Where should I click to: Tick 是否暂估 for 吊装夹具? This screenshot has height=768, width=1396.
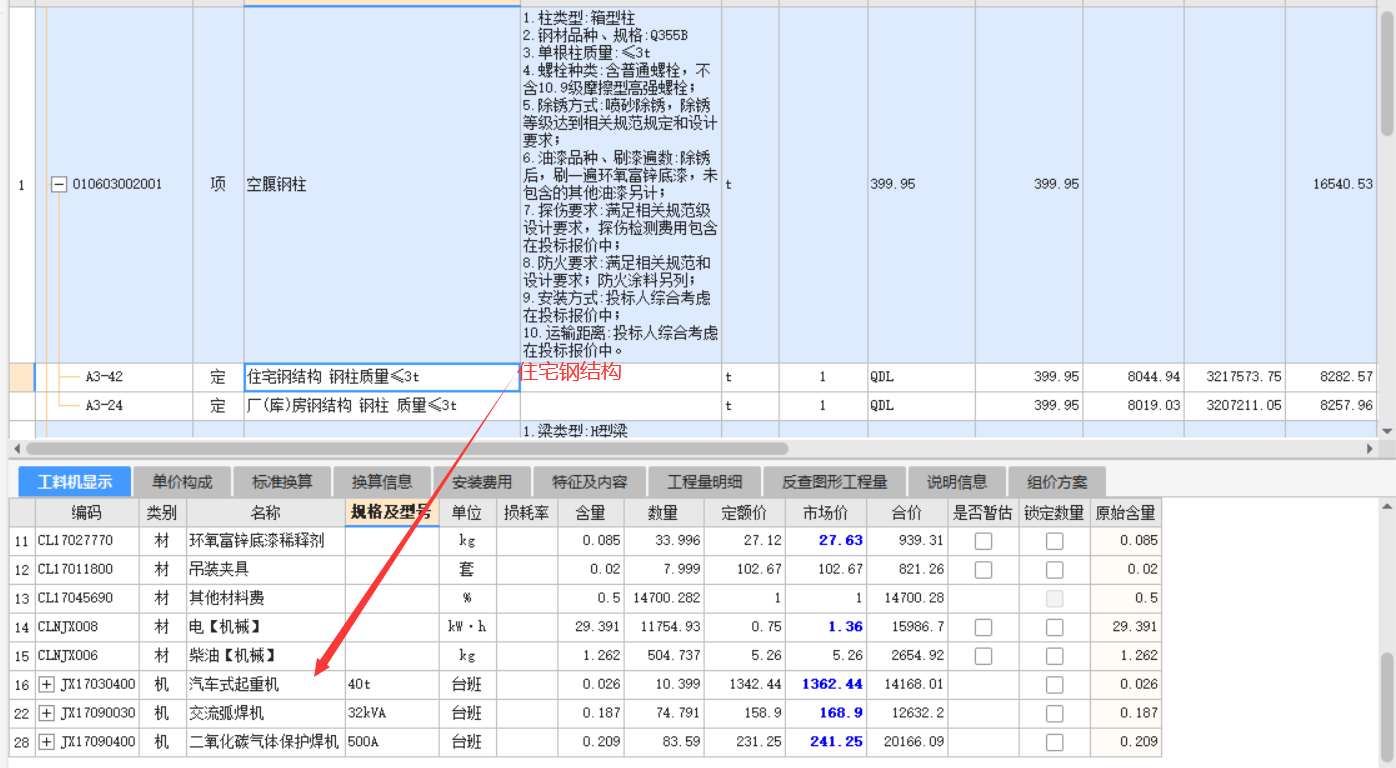click(x=984, y=570)
